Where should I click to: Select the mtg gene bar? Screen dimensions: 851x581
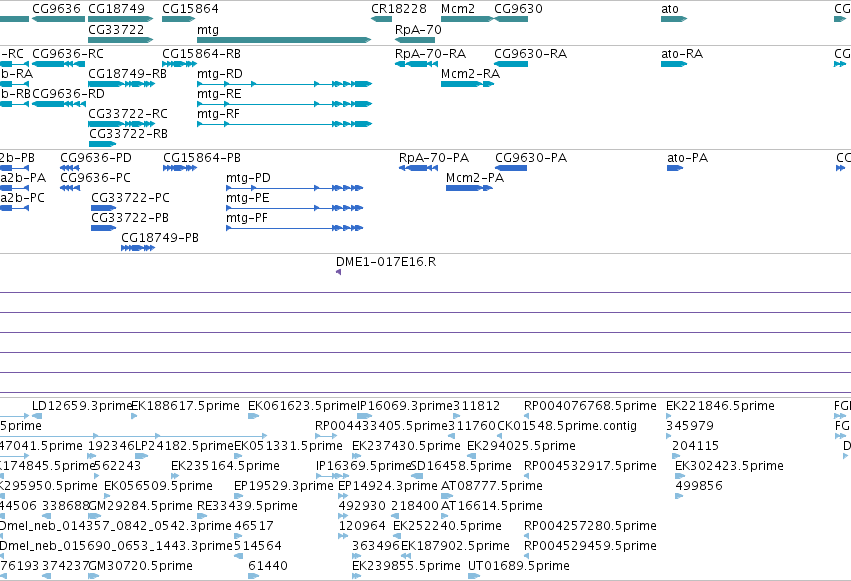tap(284, 40)
